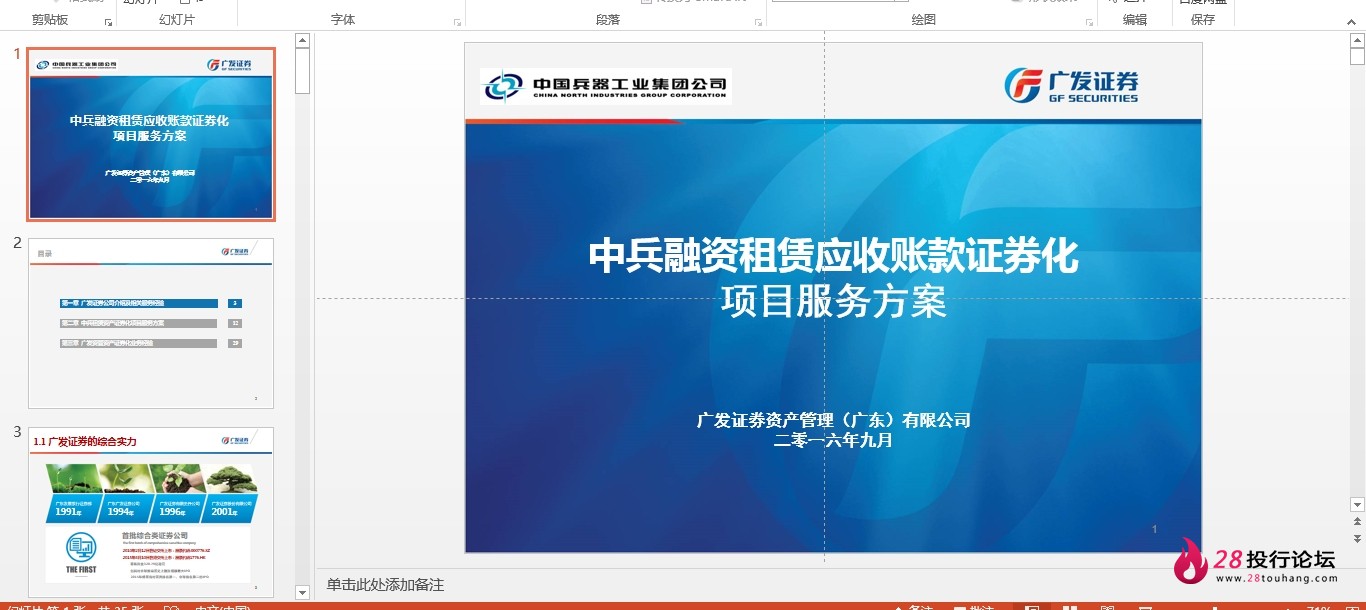Open the 字体 group dialog launcher

click(458, 22)
